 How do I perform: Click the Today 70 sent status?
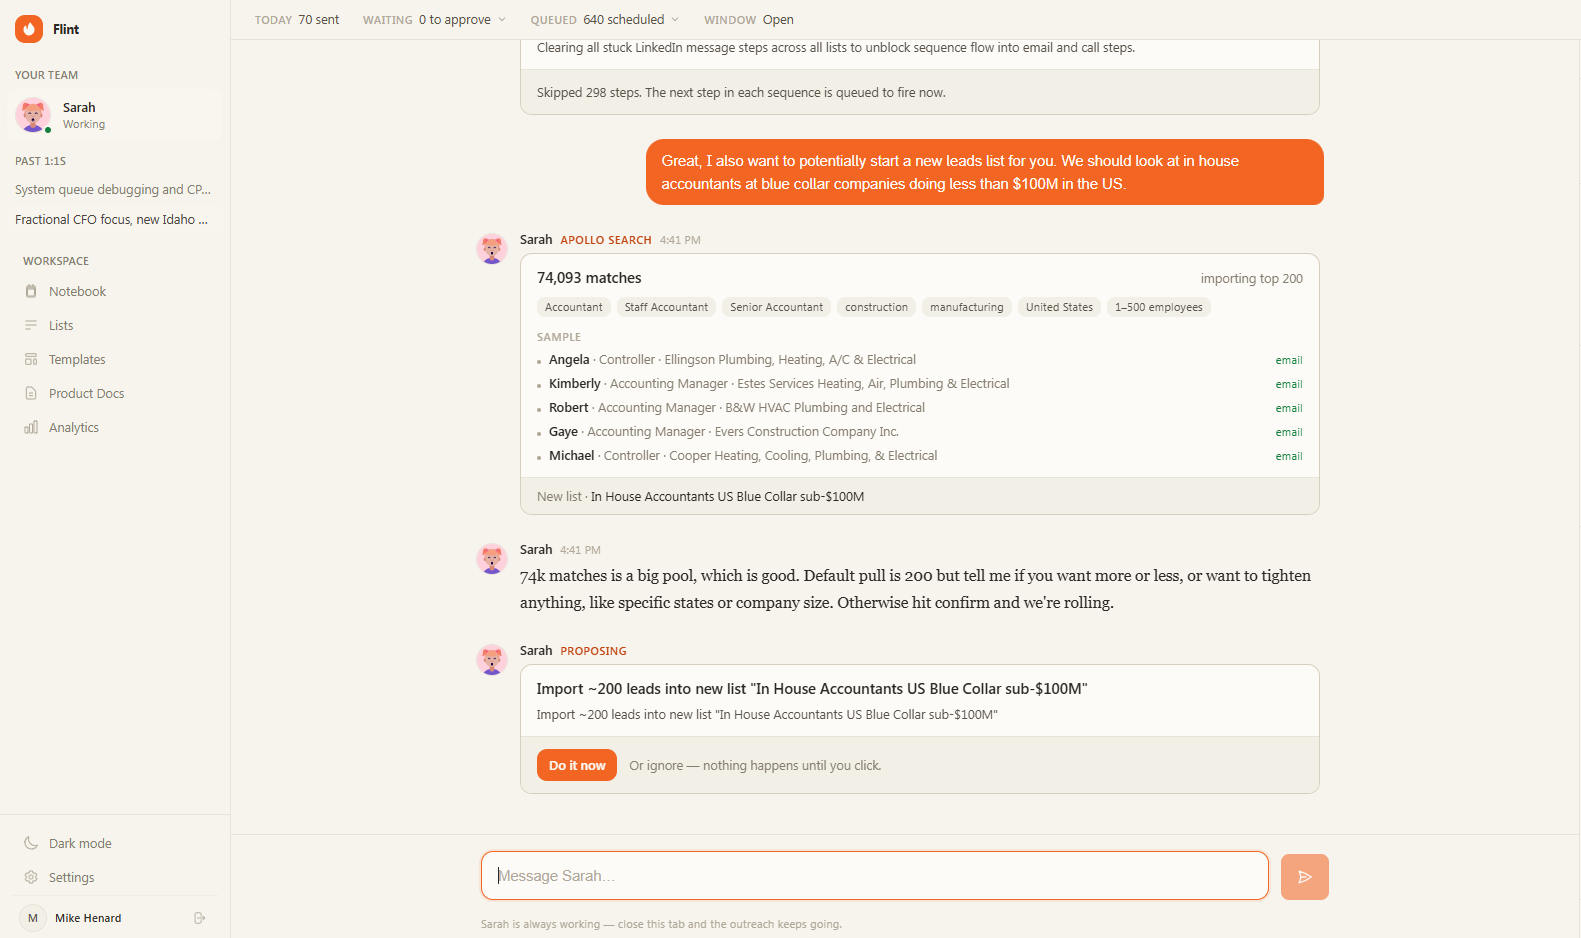(x=297, y=20)
